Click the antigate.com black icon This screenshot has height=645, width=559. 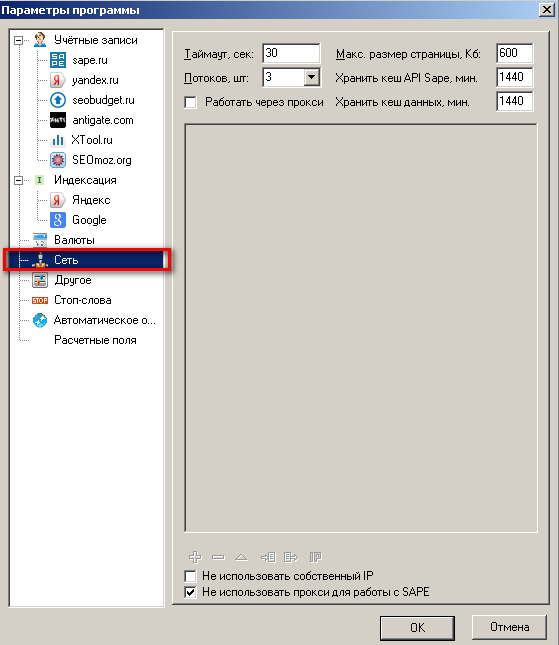58,120
